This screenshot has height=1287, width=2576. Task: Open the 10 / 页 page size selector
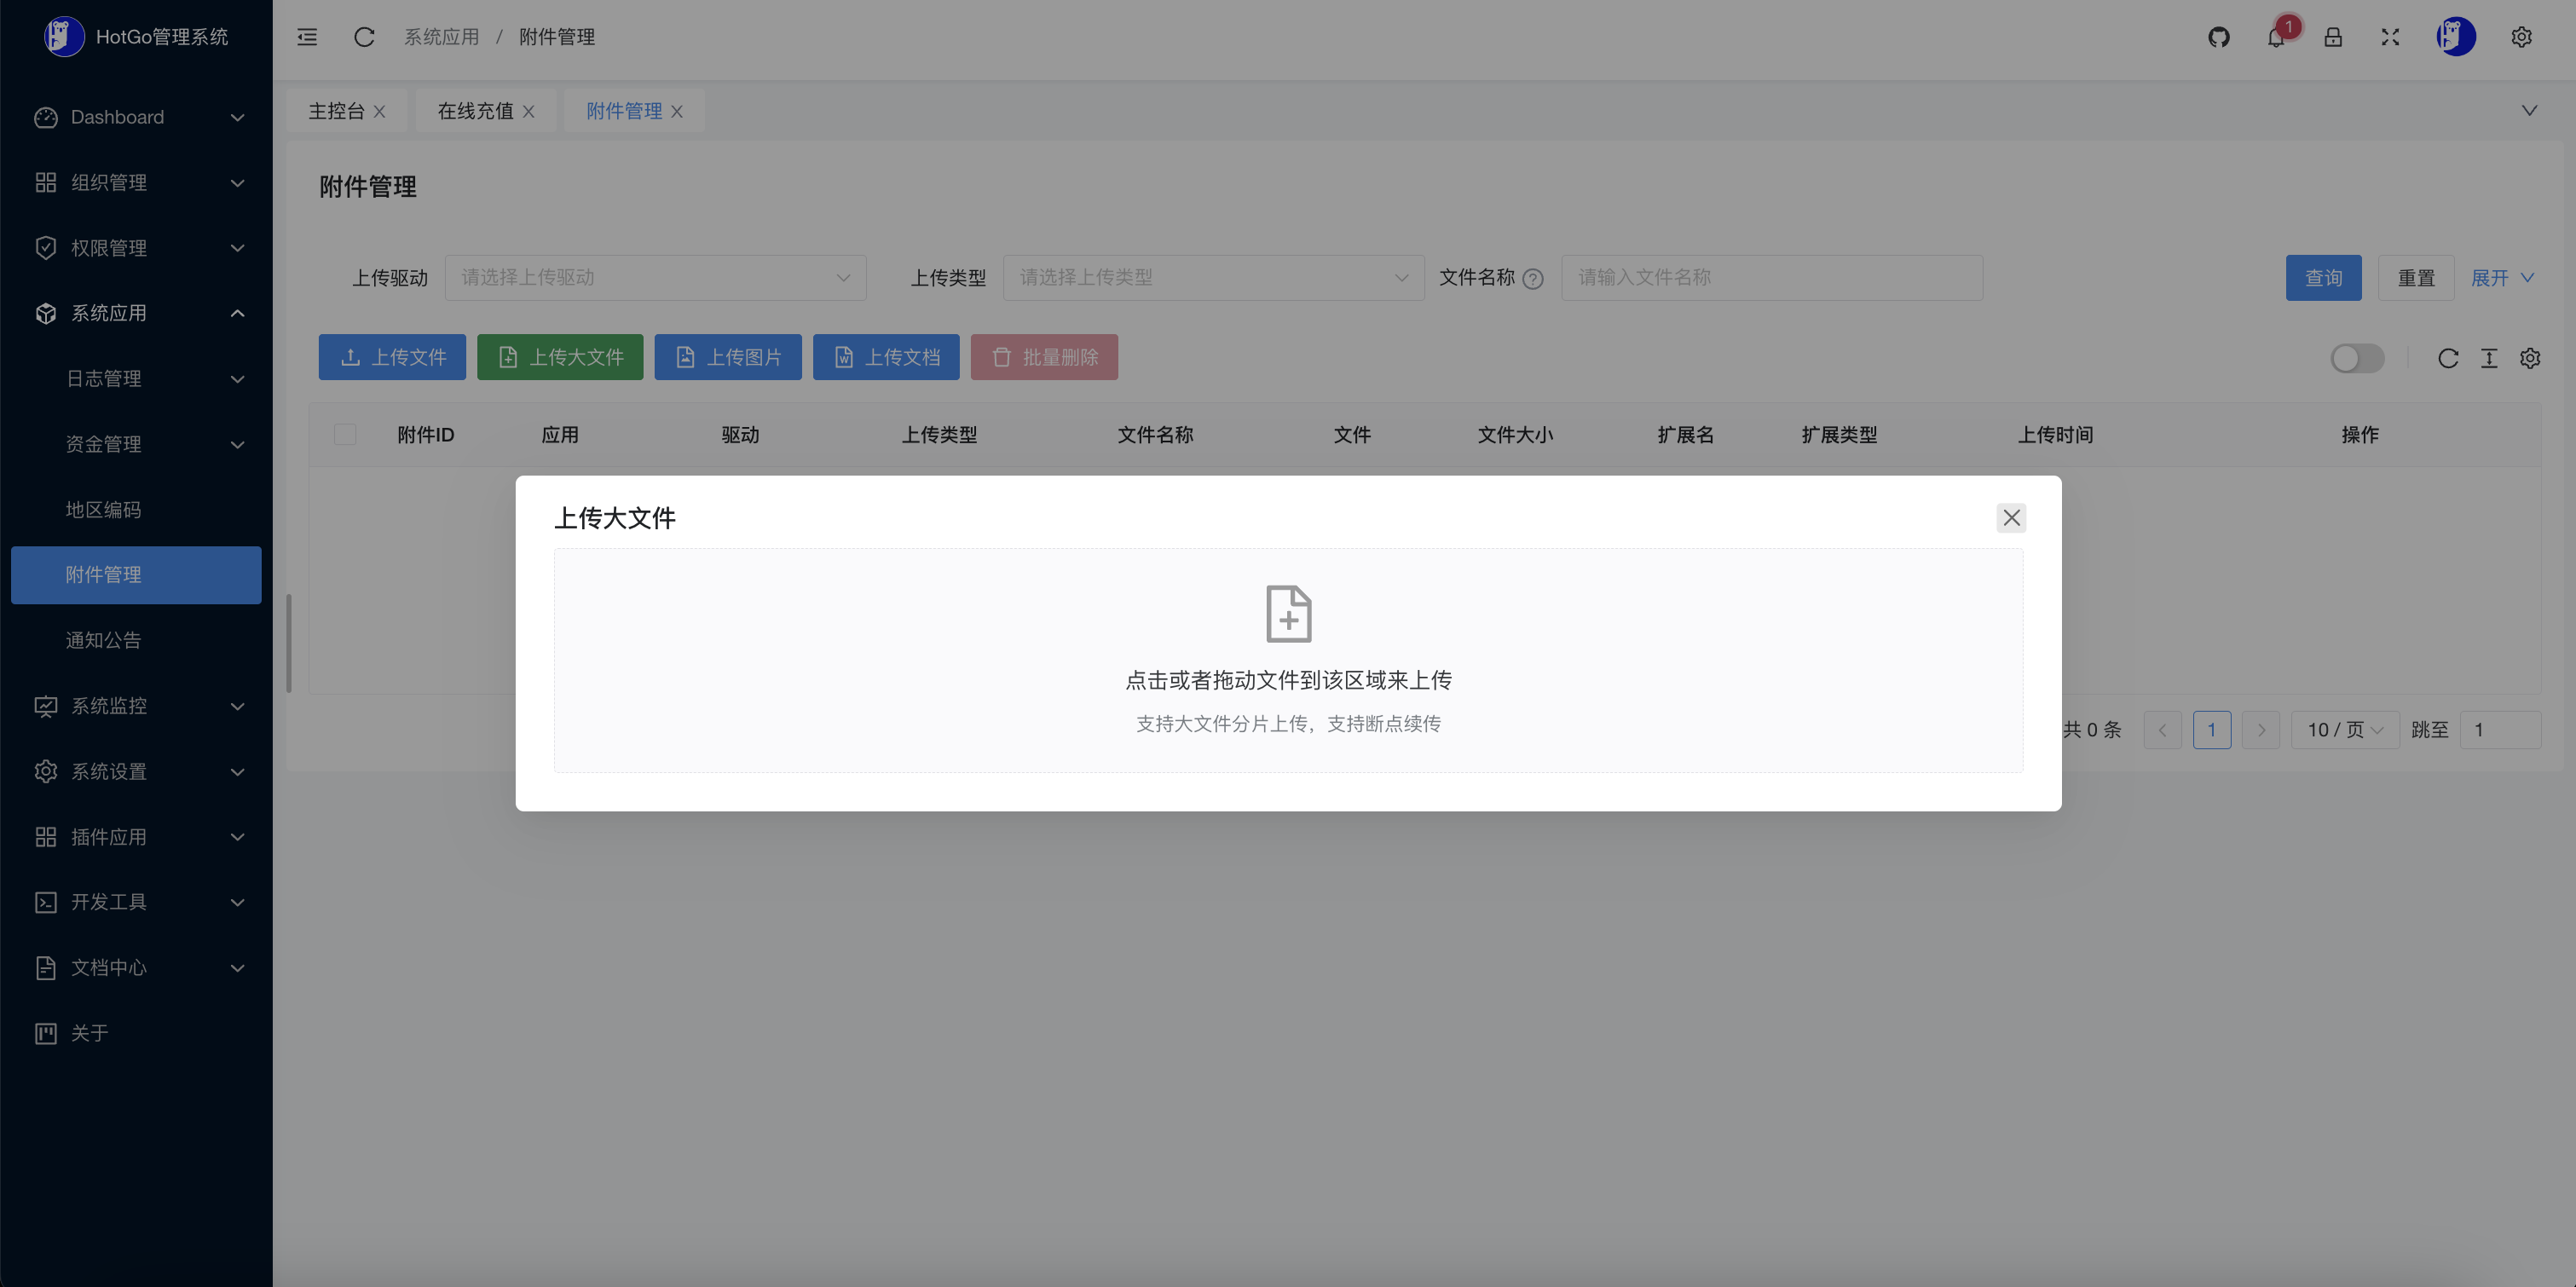coord(2344,730)
